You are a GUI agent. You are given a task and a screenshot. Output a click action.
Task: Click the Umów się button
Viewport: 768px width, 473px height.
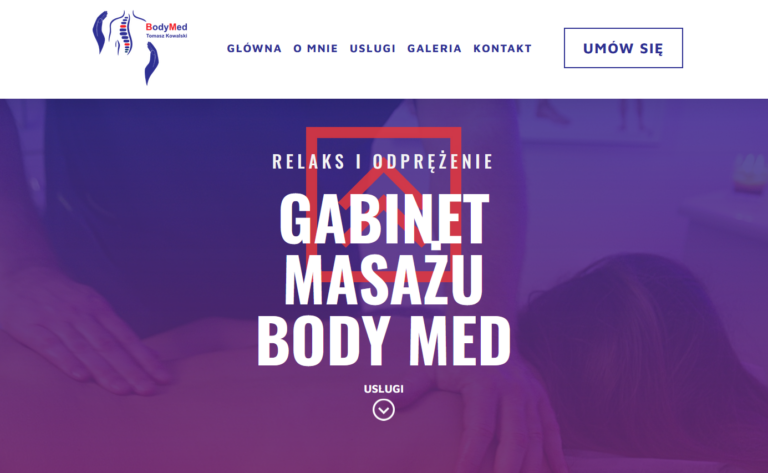click(623, 48)
